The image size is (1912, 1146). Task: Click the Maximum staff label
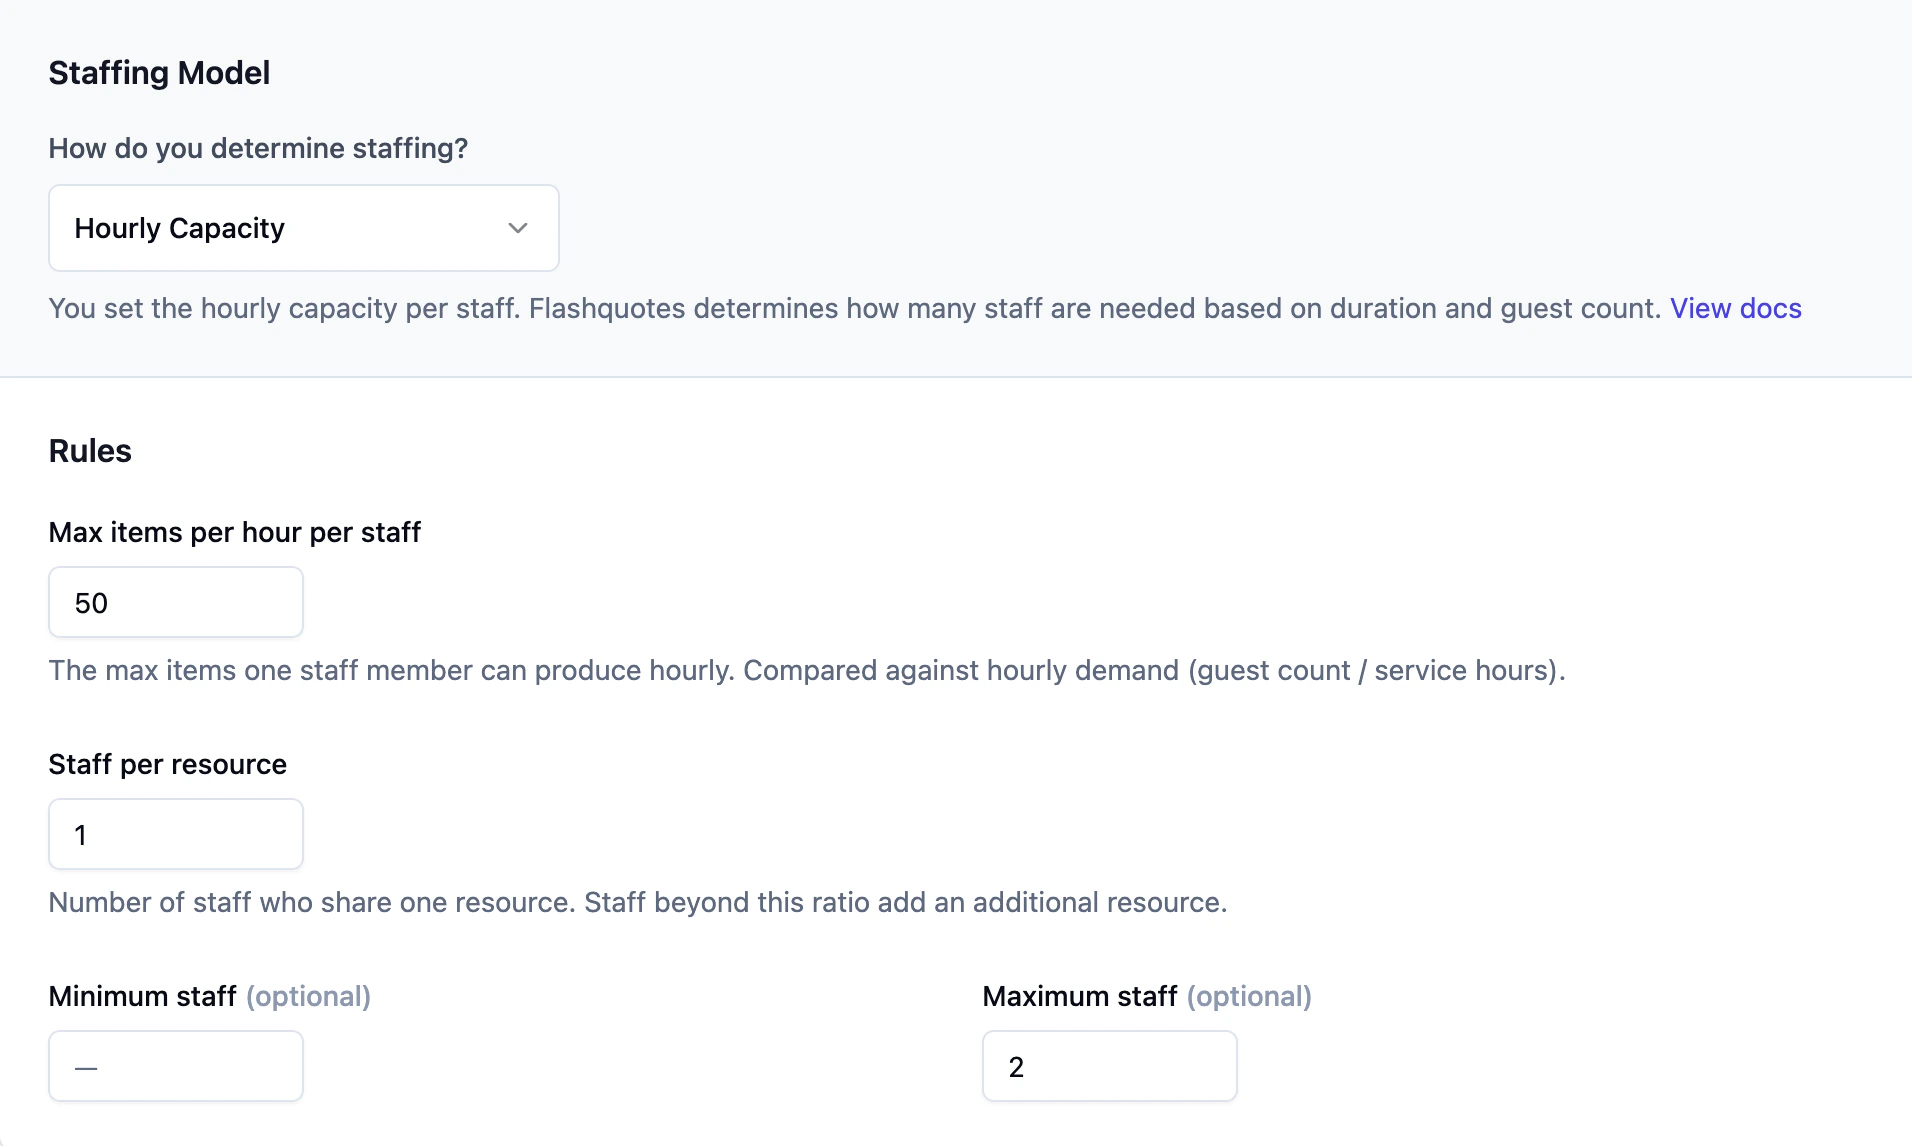tap(1079, 996)
